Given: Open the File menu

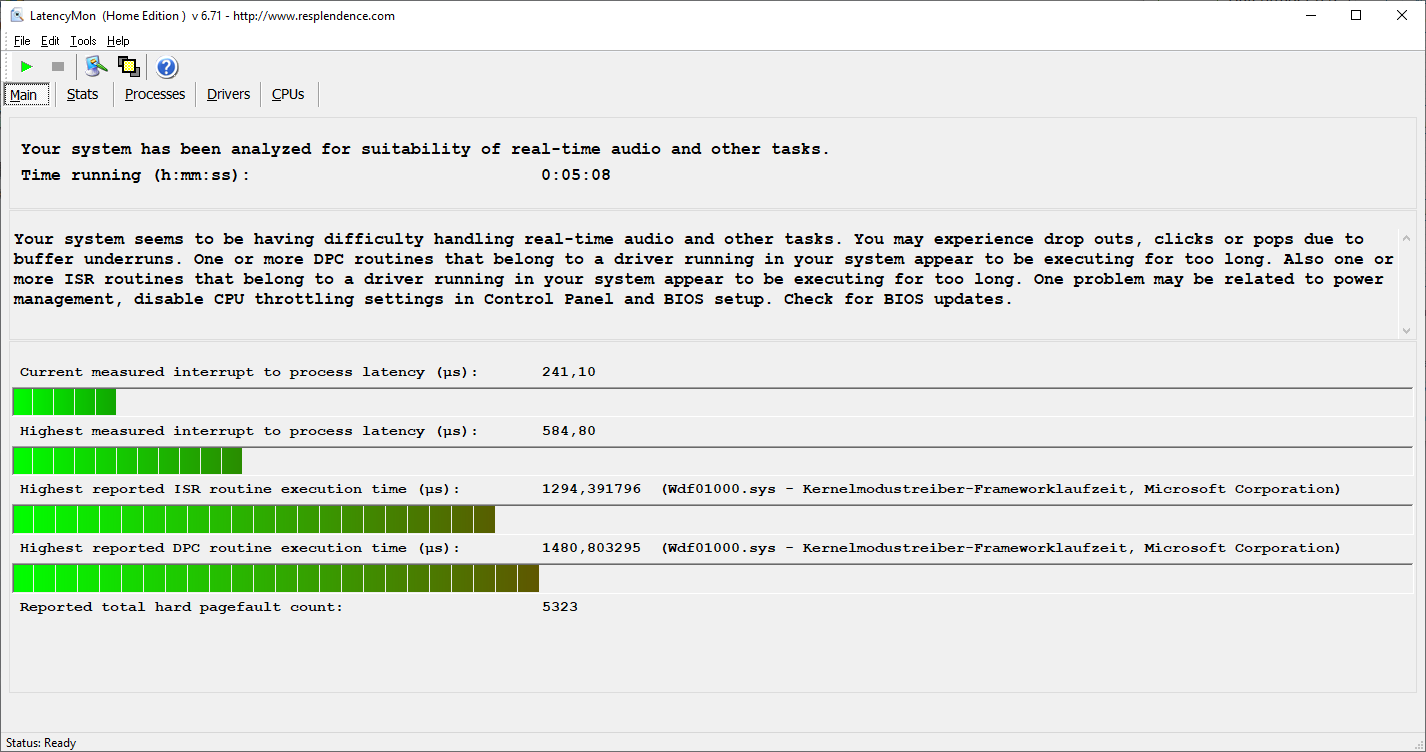Looking at the screenshot, I should (22, 41).
